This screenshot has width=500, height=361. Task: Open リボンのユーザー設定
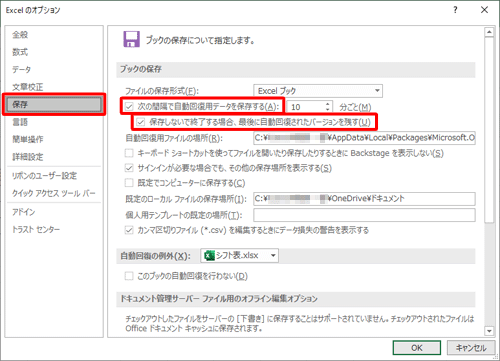click(x=44, y=176)
